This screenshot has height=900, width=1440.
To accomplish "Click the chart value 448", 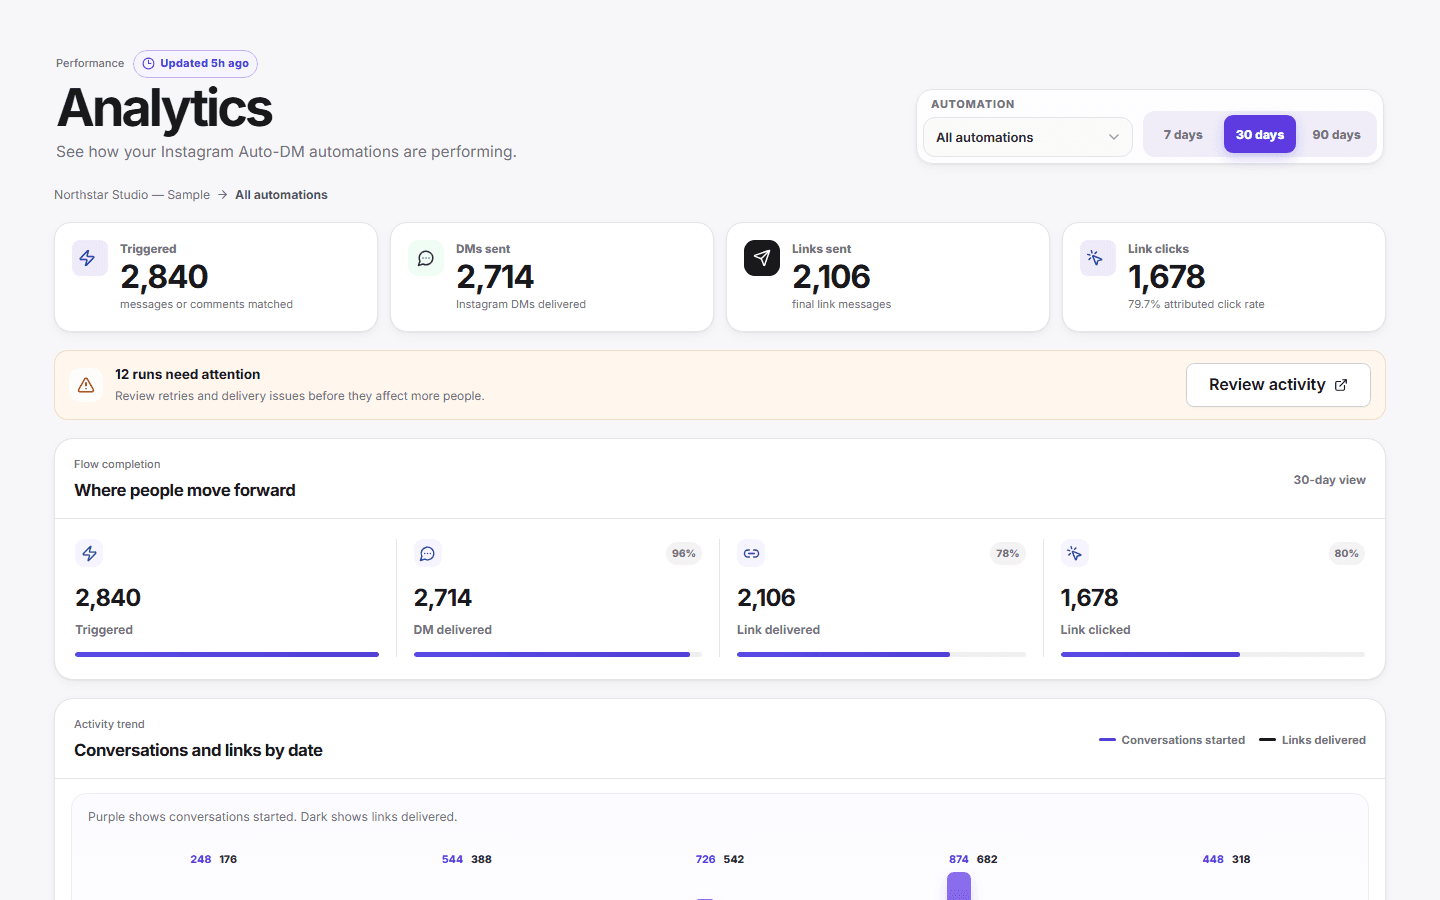I will (1212, 859).
